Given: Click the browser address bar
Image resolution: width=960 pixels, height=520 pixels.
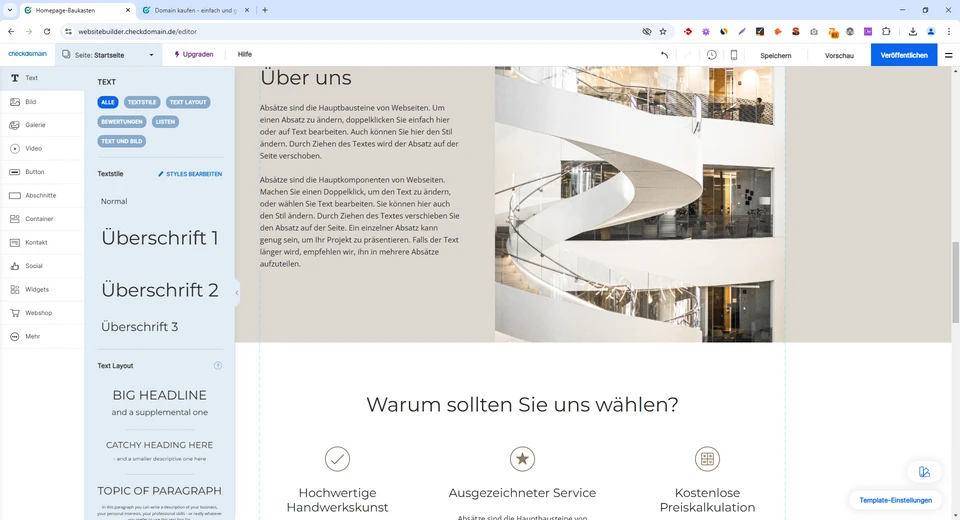Looking at the screenshot, I should click(x=355, y=31).
